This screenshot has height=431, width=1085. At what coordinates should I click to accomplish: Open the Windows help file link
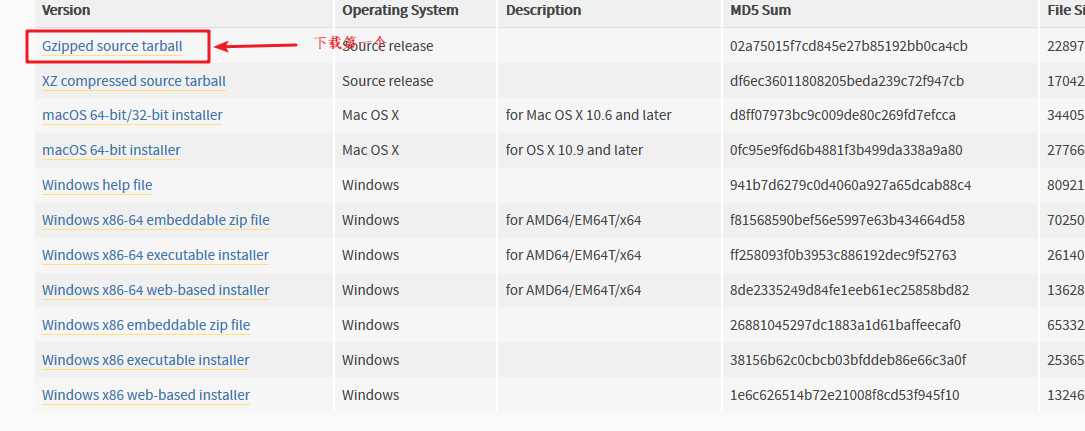pos(97,185)
